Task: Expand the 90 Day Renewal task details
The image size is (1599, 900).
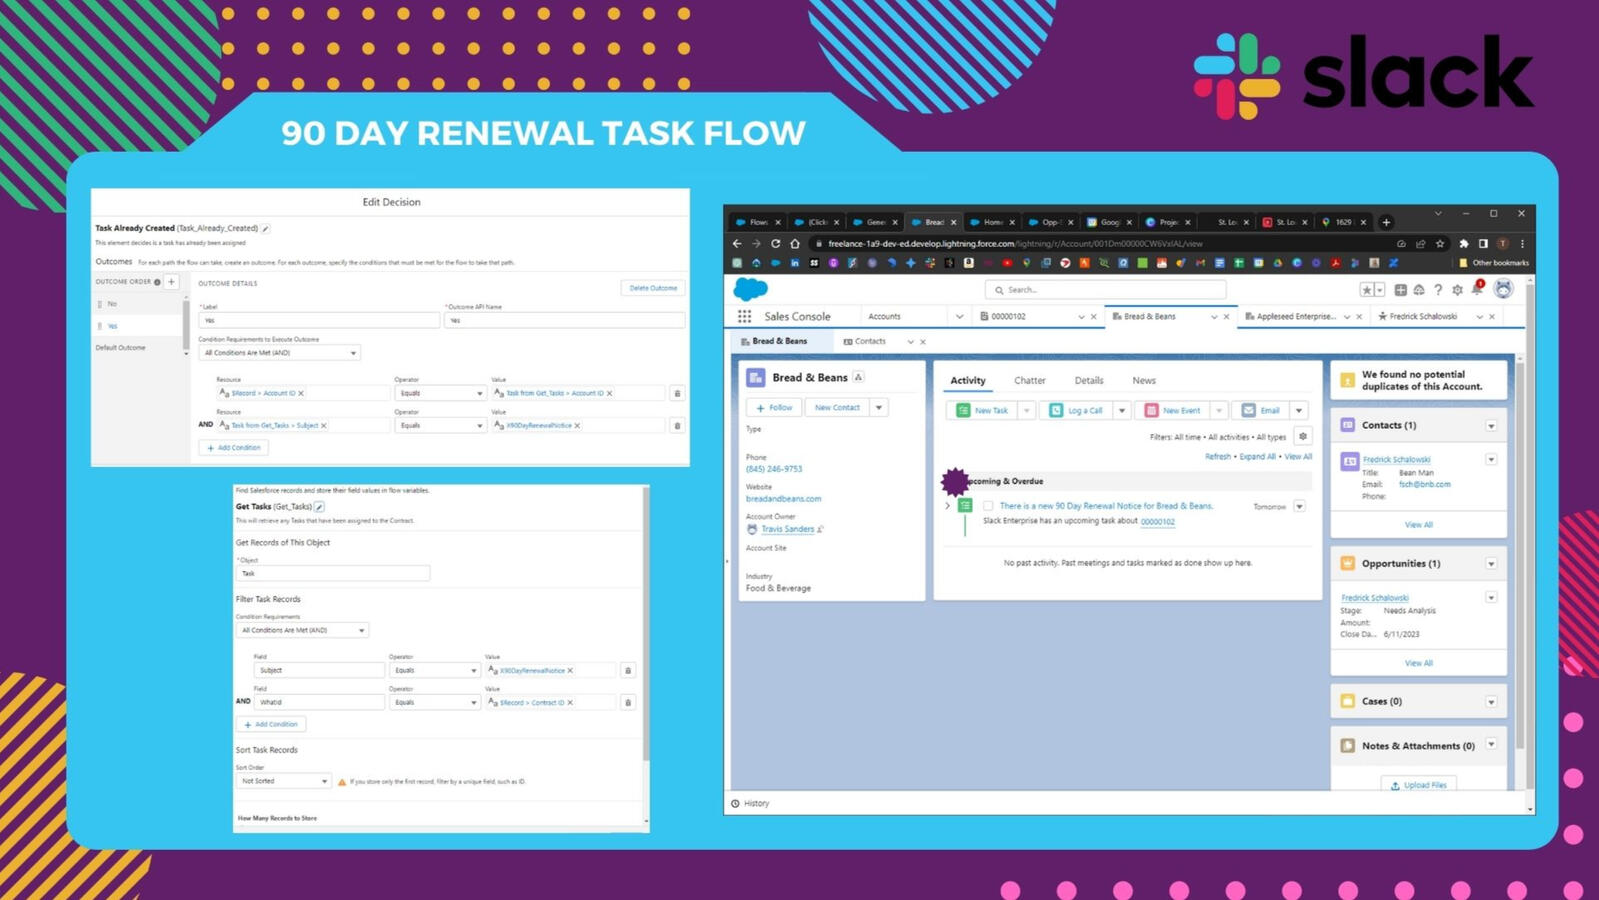Action: [947, 506]
